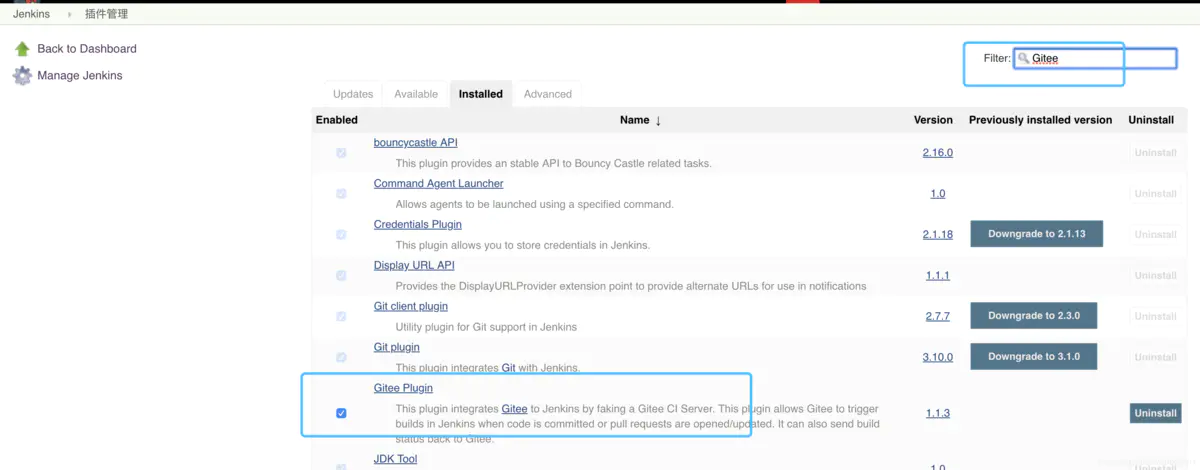Uninstall the Gitee Plugin
Image resolution: width=1200 pixels, height=470 pixels.
[x=1155, y=413]
